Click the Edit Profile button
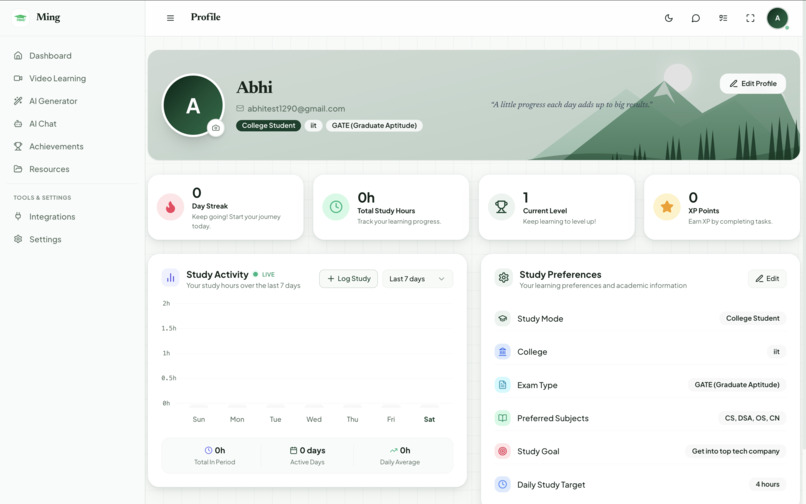The image size is (806, 504). click(x=753, y=83)
